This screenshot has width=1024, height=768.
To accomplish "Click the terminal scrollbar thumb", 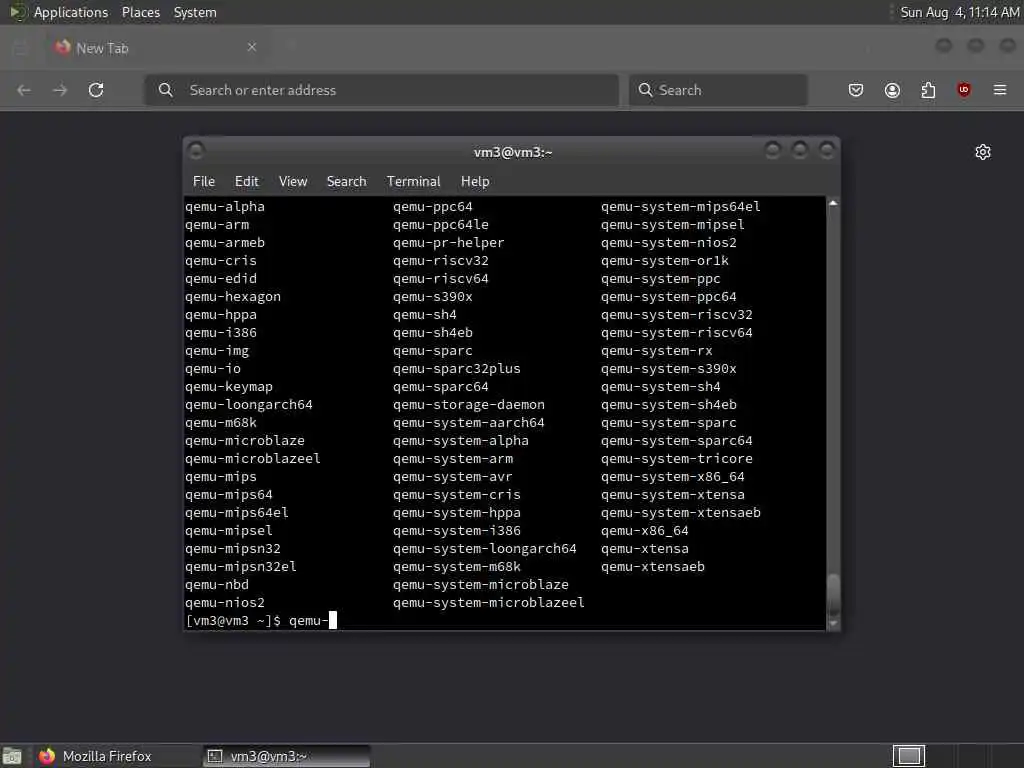I will point(833,594).
